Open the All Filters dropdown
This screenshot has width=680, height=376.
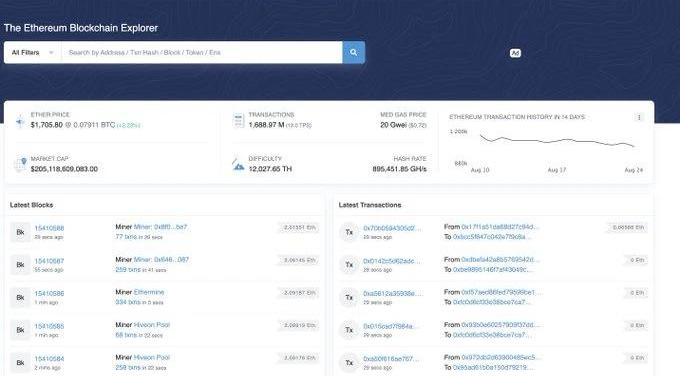[33, 52]
